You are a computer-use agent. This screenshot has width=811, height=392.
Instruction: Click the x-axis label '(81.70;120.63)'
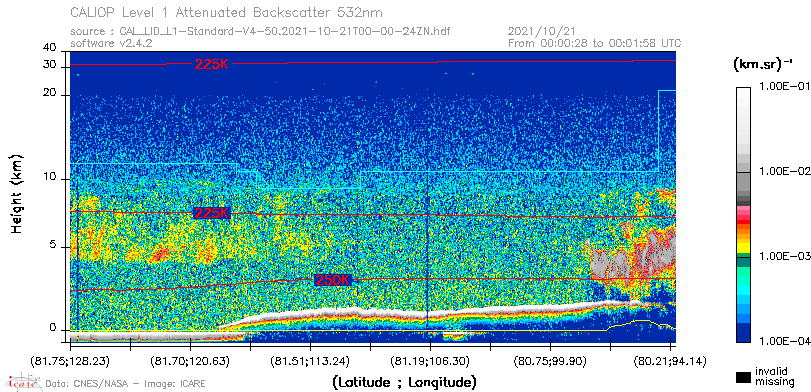point(190,360)
